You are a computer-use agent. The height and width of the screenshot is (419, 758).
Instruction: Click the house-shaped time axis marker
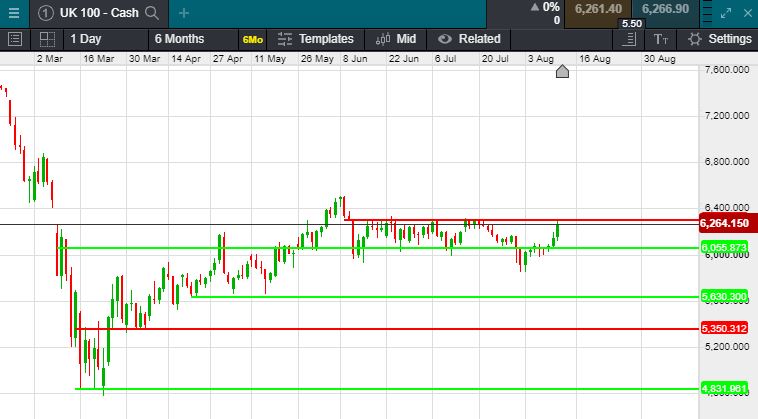(562, 72)
